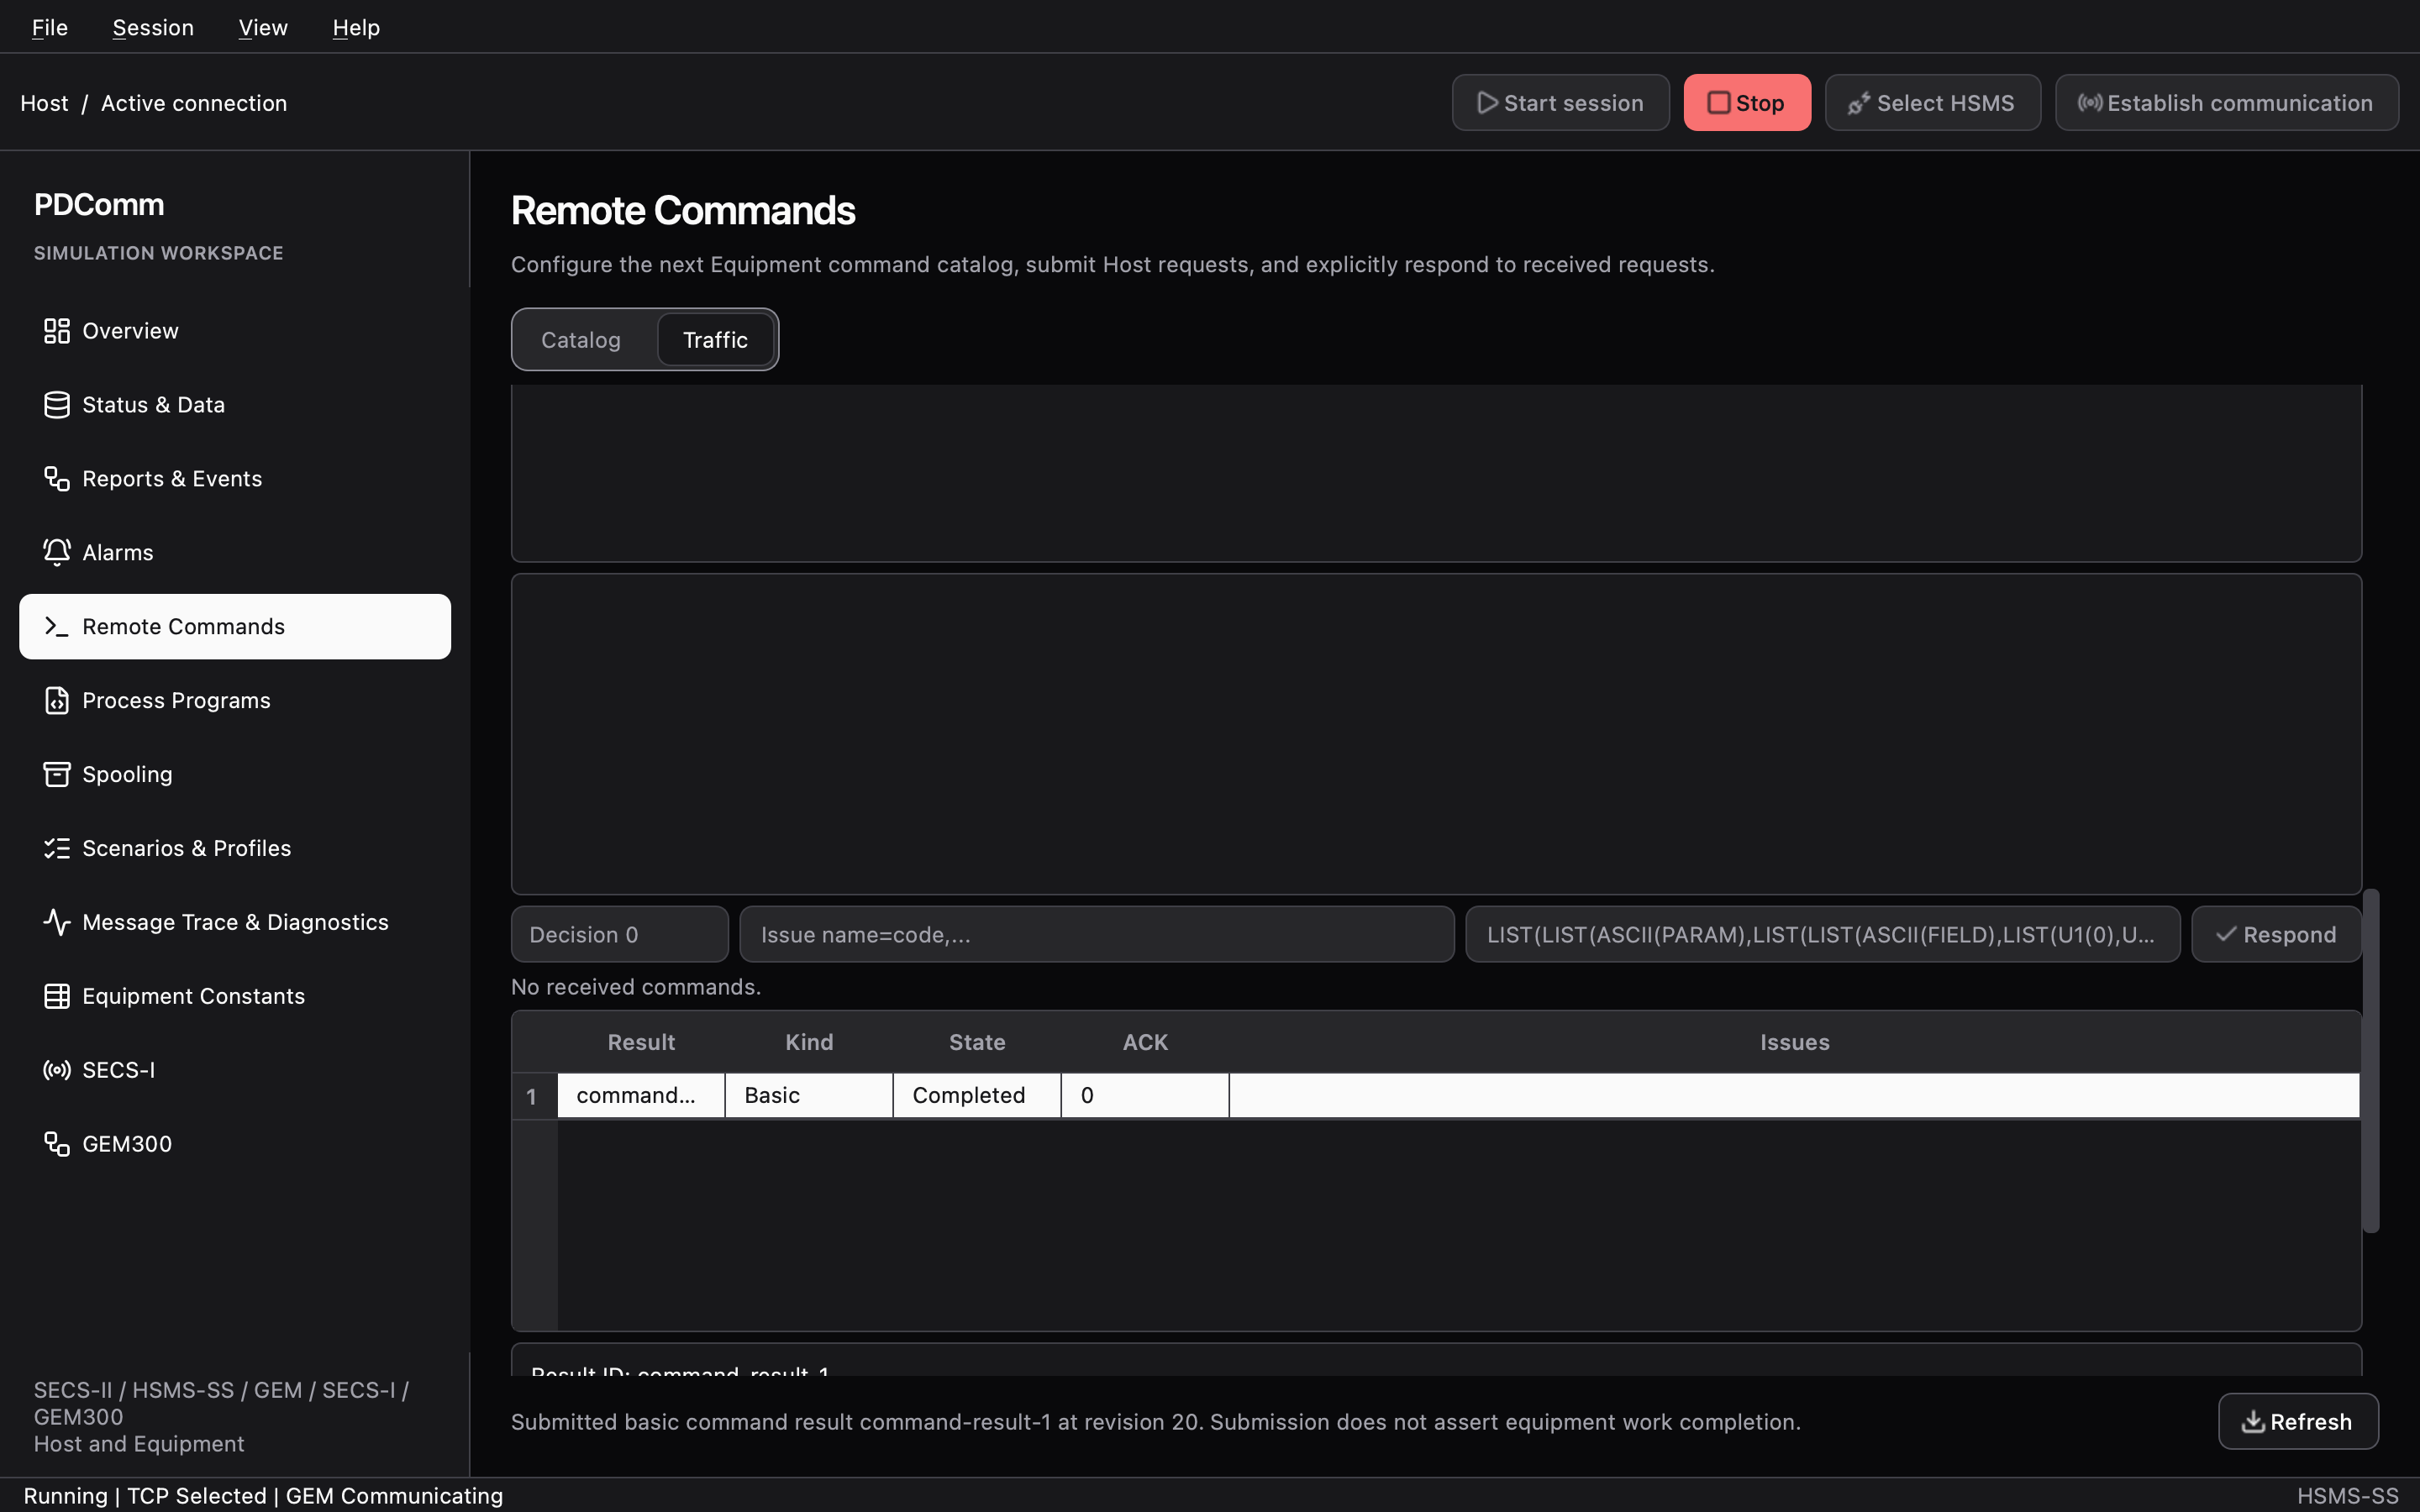The height and width of the screenshot is (1512, 2420).
Task: Click the Issues column header
Action: point(1794,1043)
